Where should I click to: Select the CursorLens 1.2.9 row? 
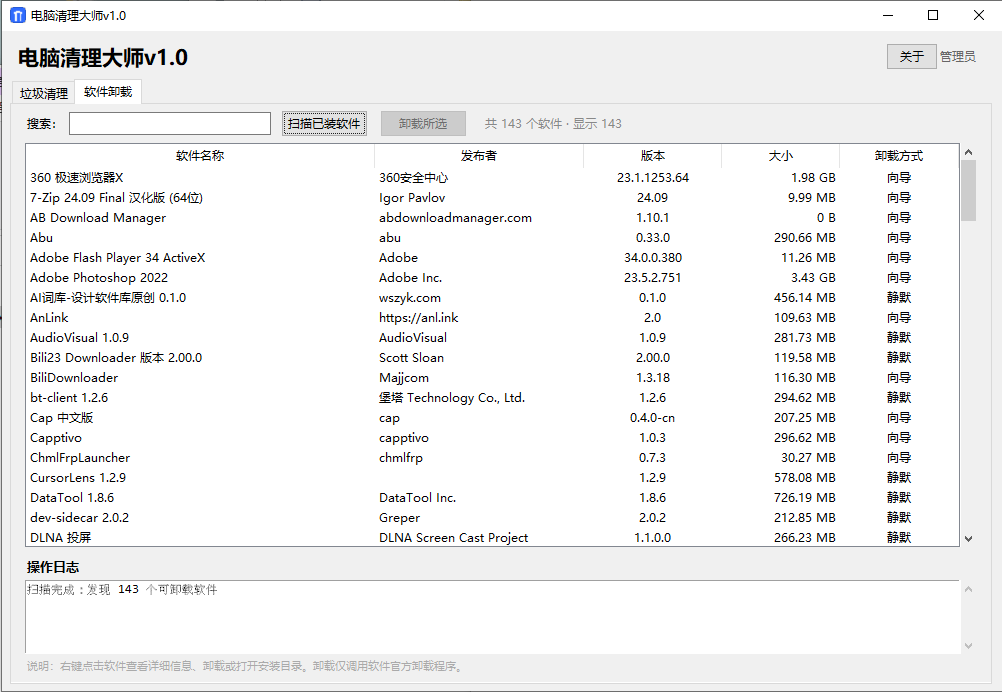coord(492,477)
